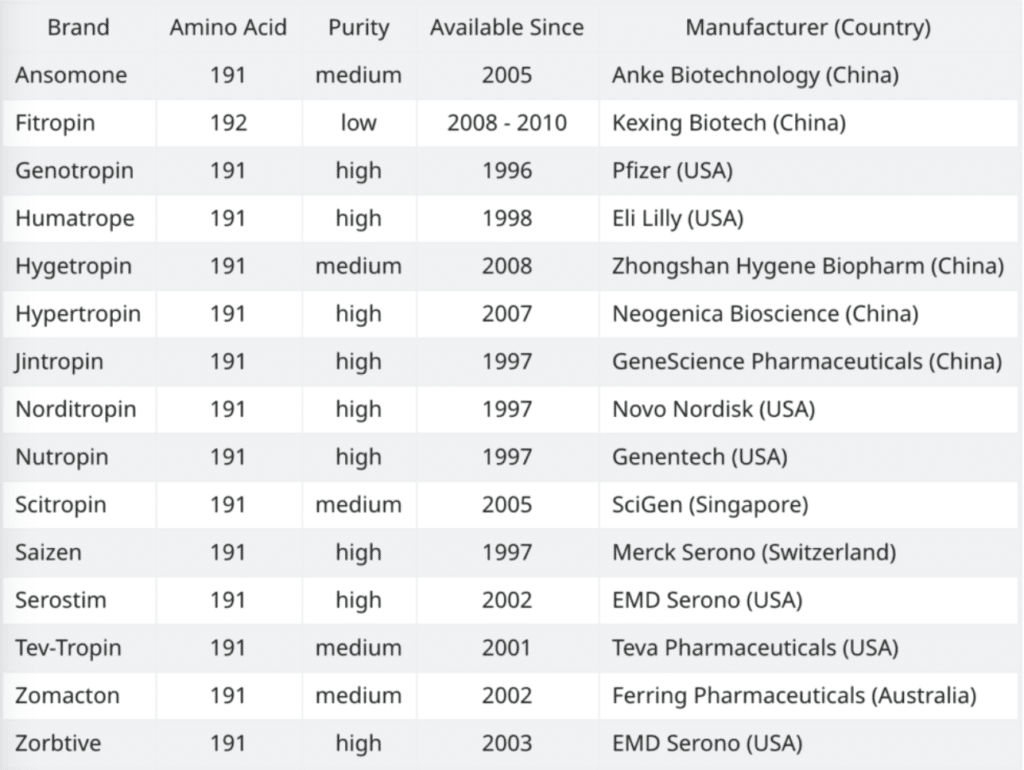Click the Manufacturer (Country) column header
The height and width of the screenshot is (770, 1024).
[808, 27]
